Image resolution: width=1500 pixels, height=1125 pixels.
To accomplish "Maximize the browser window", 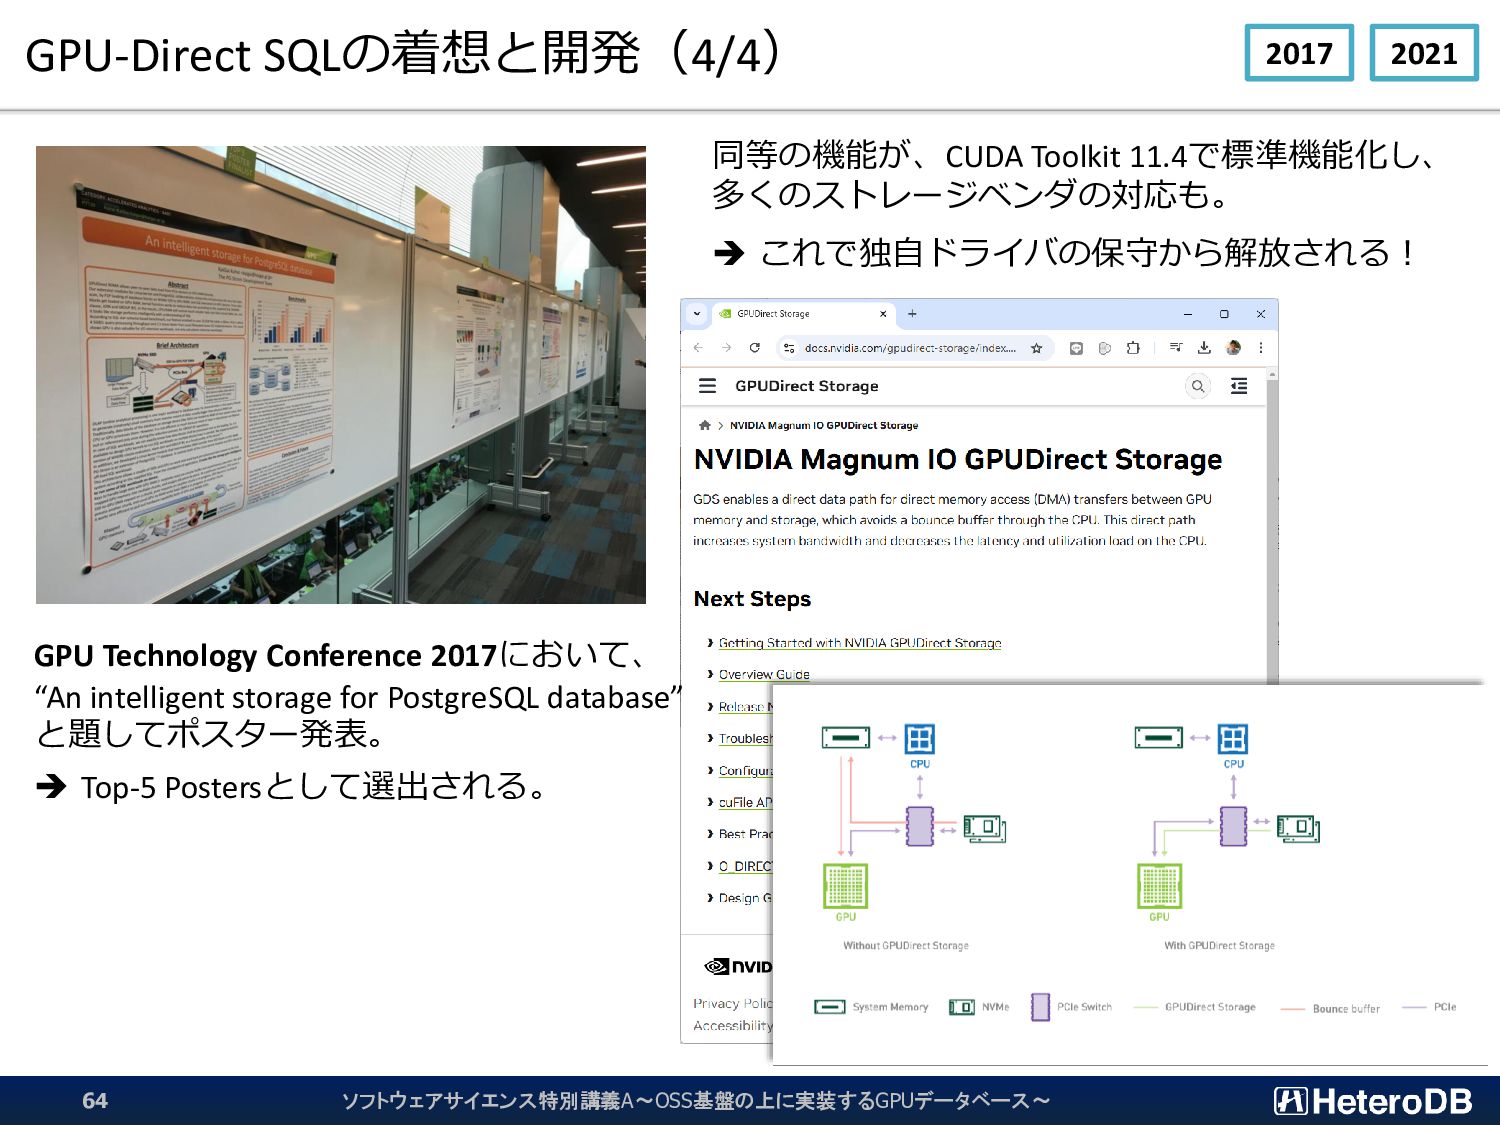I will point(1224,314).
